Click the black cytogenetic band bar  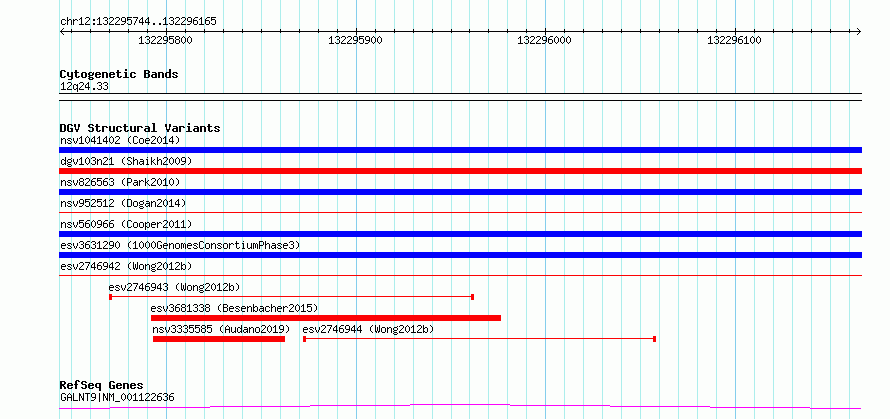coord(460,97)
